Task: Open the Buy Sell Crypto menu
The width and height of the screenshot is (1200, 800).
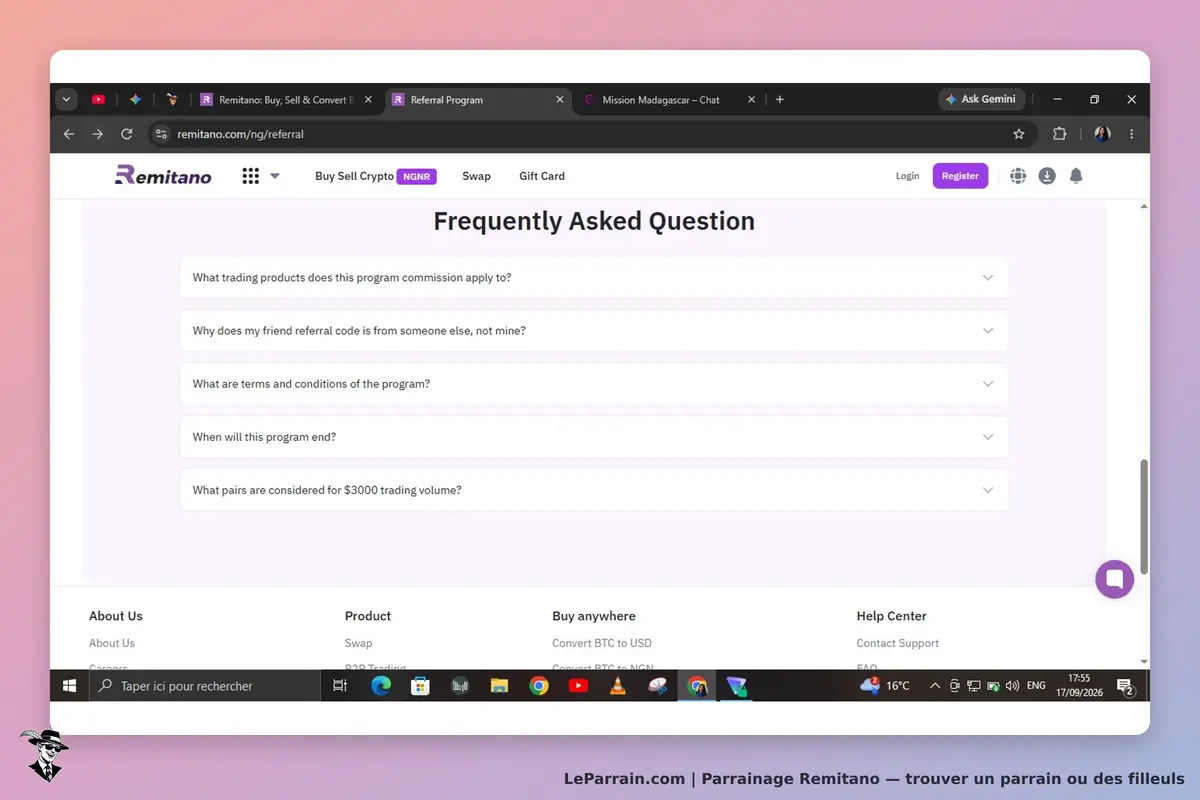Action: pyautogui.click(x=375, y=176)
